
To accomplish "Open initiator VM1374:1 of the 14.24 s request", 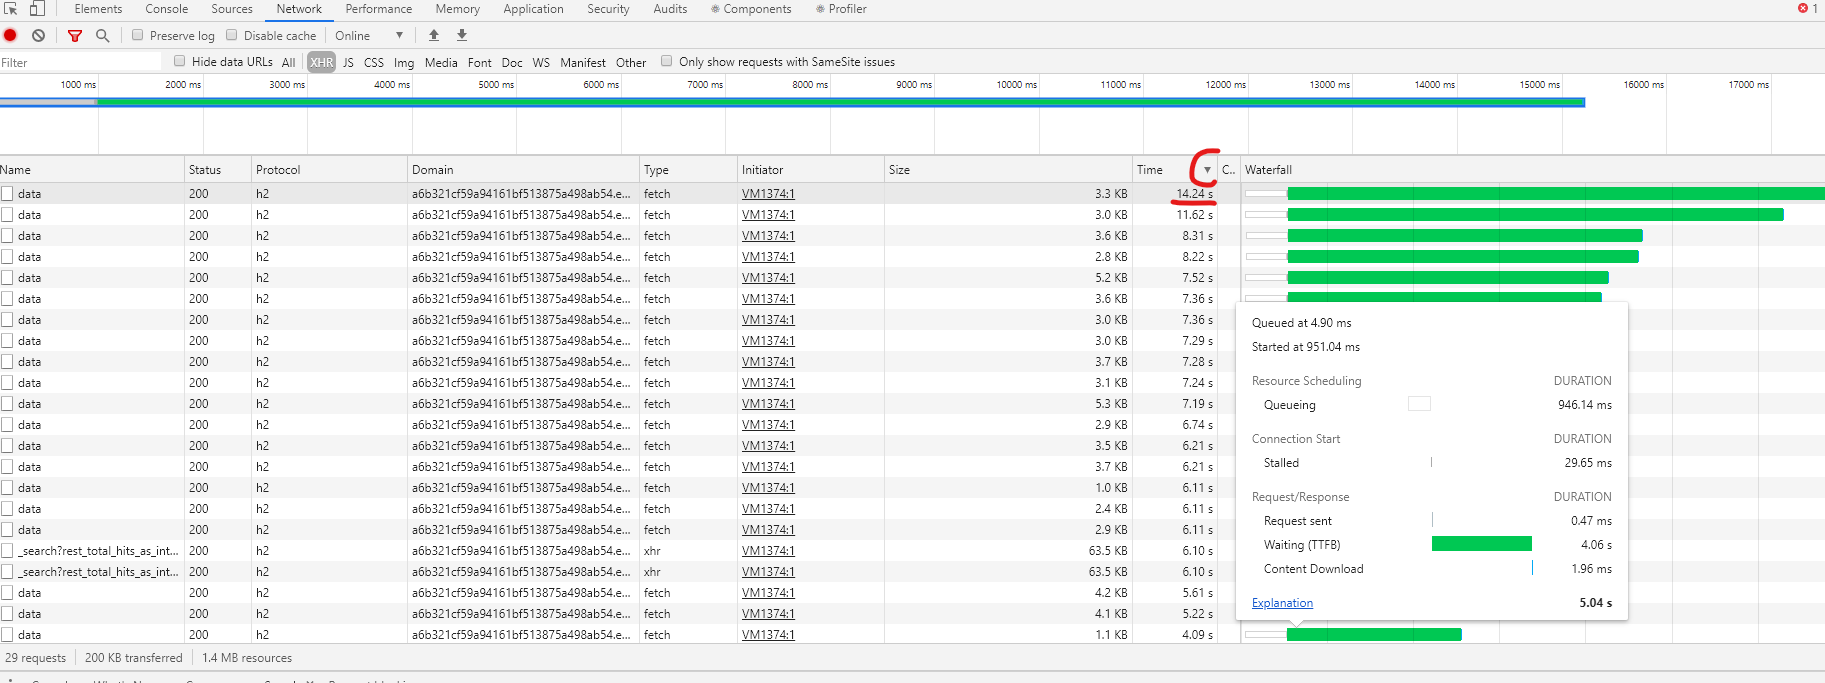I will coord(768,194).
